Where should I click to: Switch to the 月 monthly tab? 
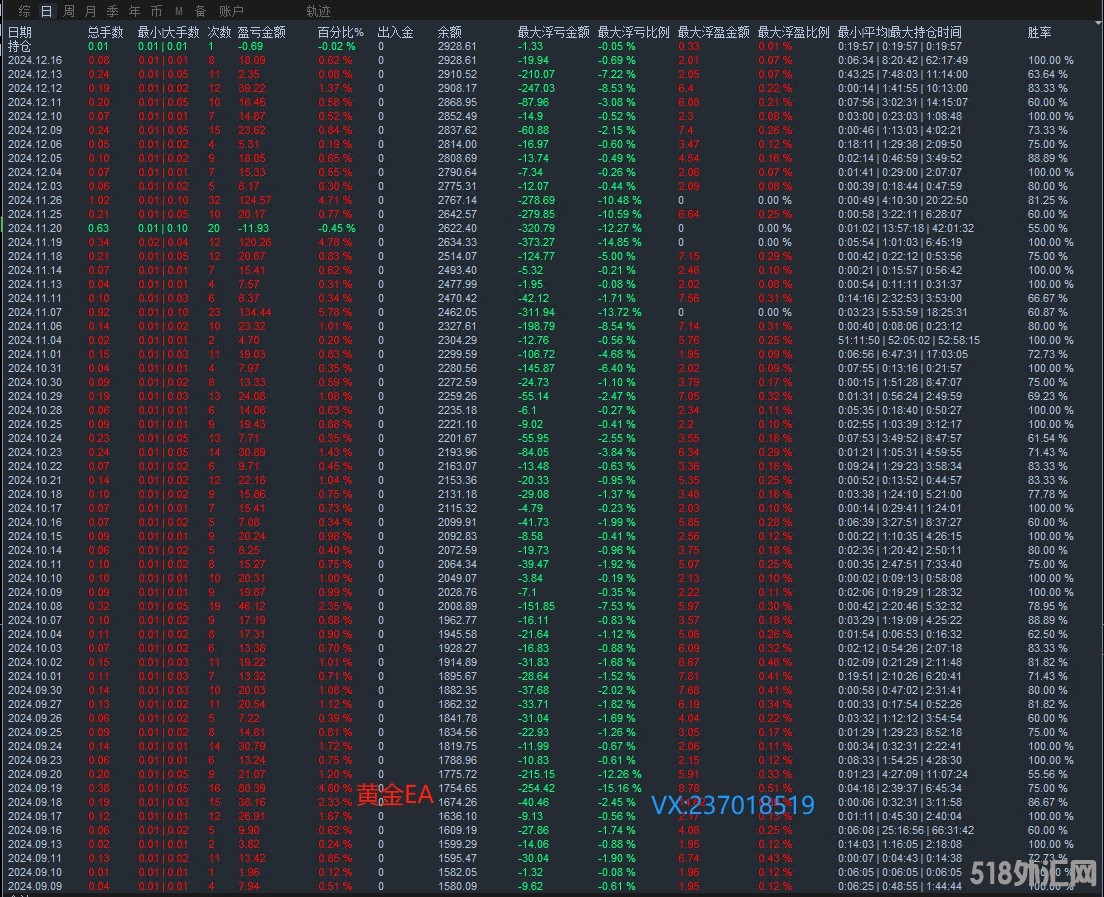point(91,11)
